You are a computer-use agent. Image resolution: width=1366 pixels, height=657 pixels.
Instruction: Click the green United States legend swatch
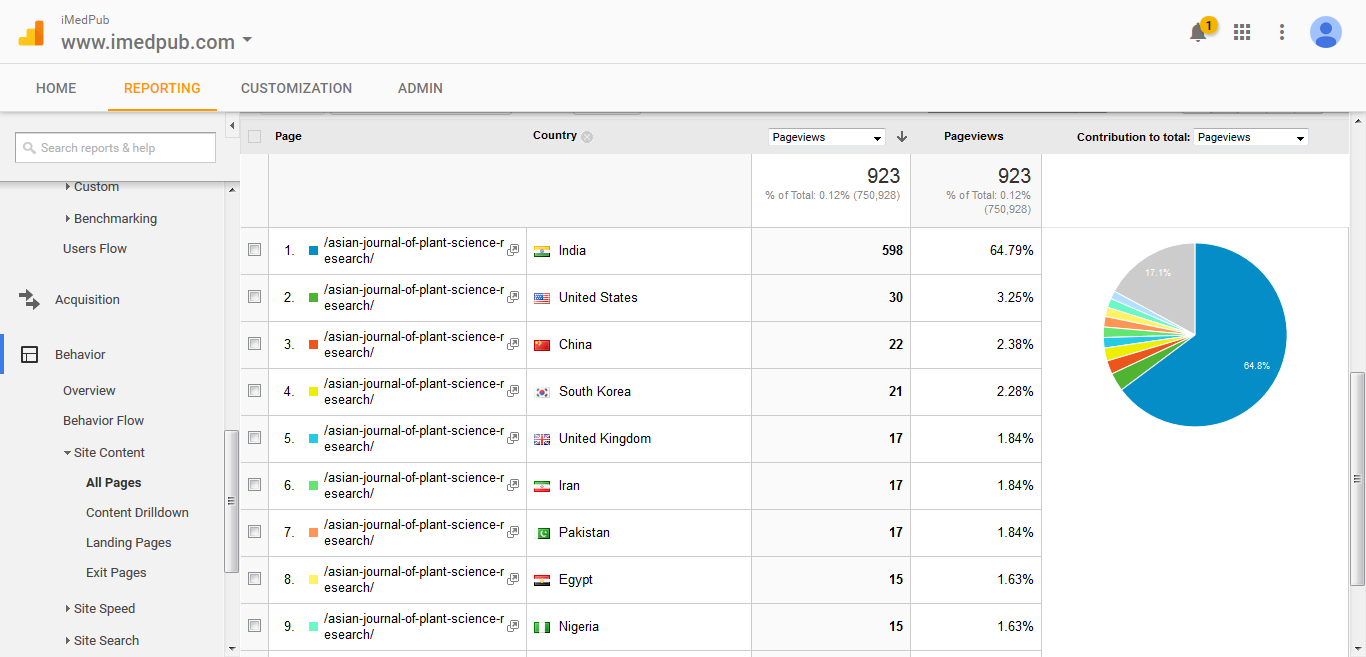(313, 298)
